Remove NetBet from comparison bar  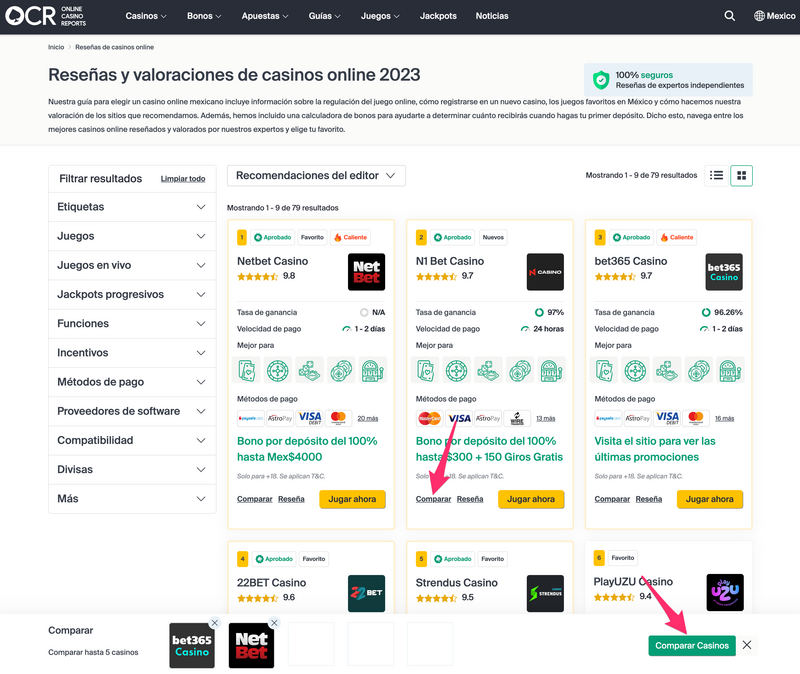(x=274, y=623)
